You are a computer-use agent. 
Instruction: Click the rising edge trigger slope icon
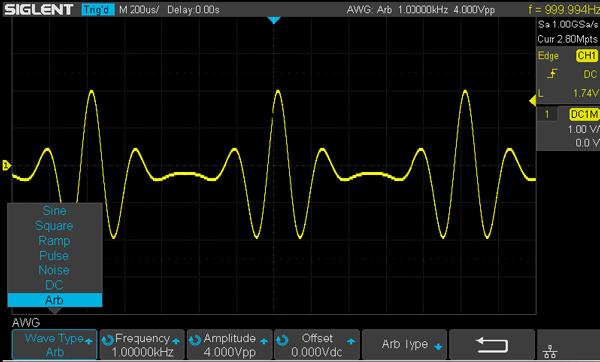point(552,74)
